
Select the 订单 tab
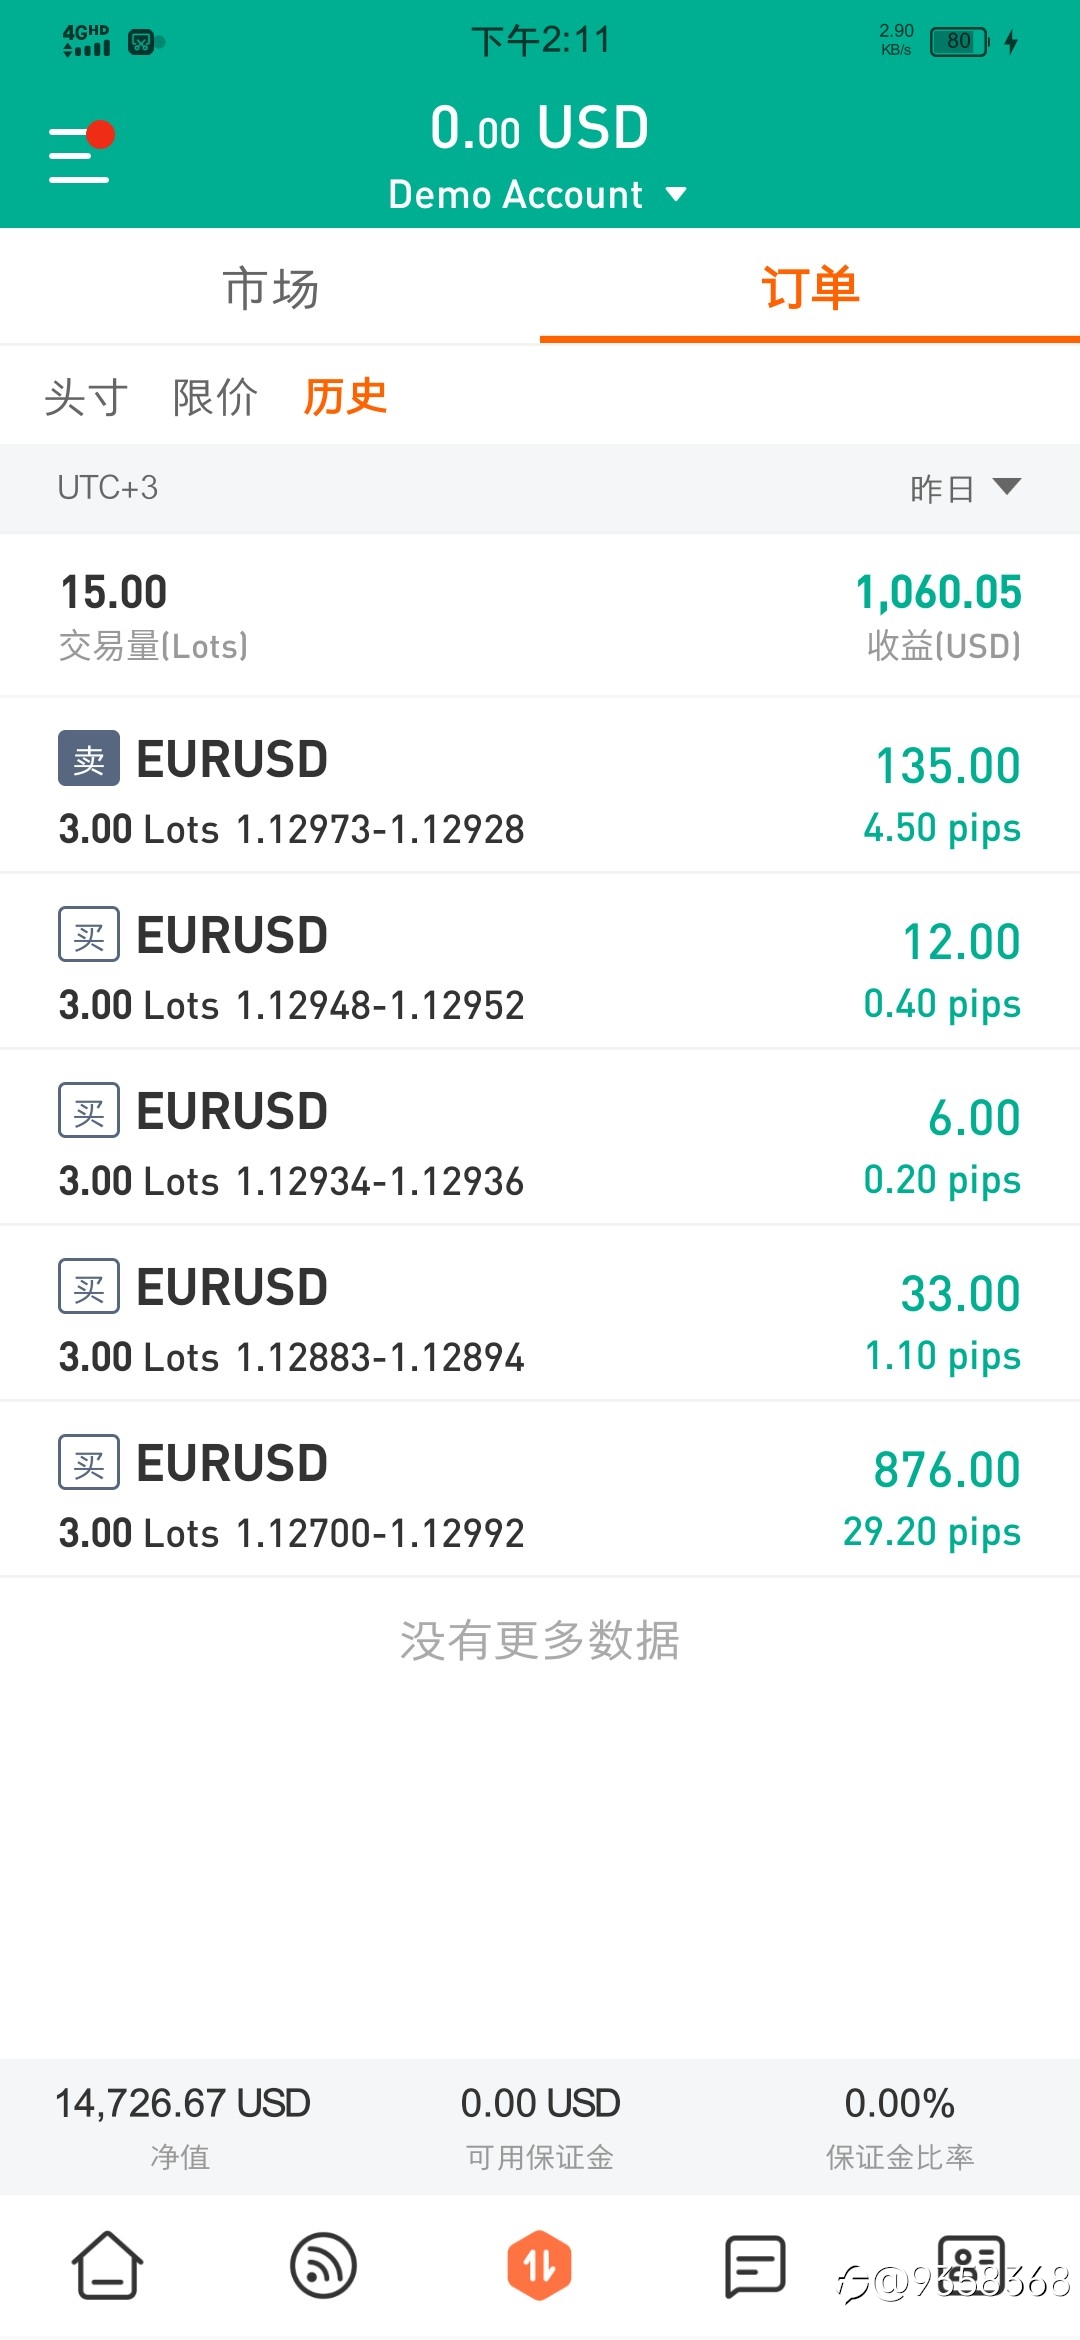(x=810, y=288)
